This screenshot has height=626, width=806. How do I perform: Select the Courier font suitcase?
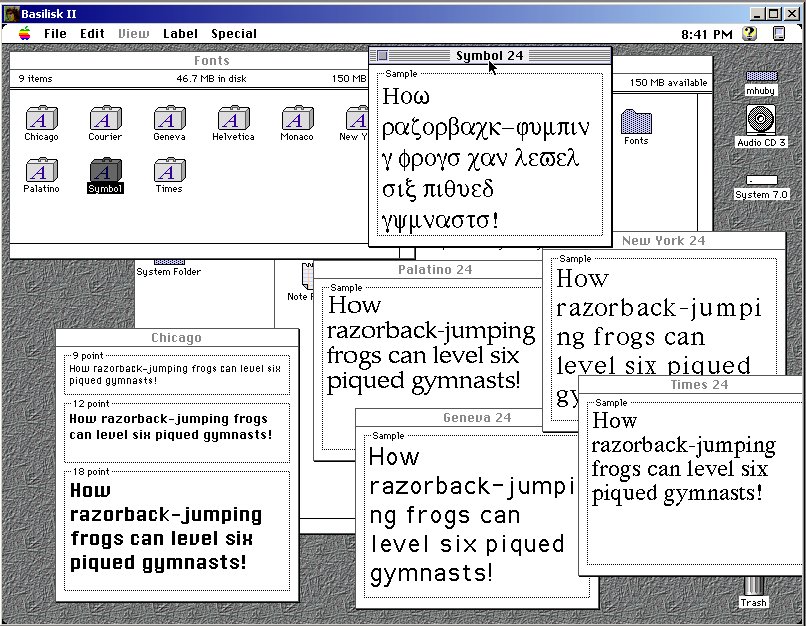click(x=105, y=119)
